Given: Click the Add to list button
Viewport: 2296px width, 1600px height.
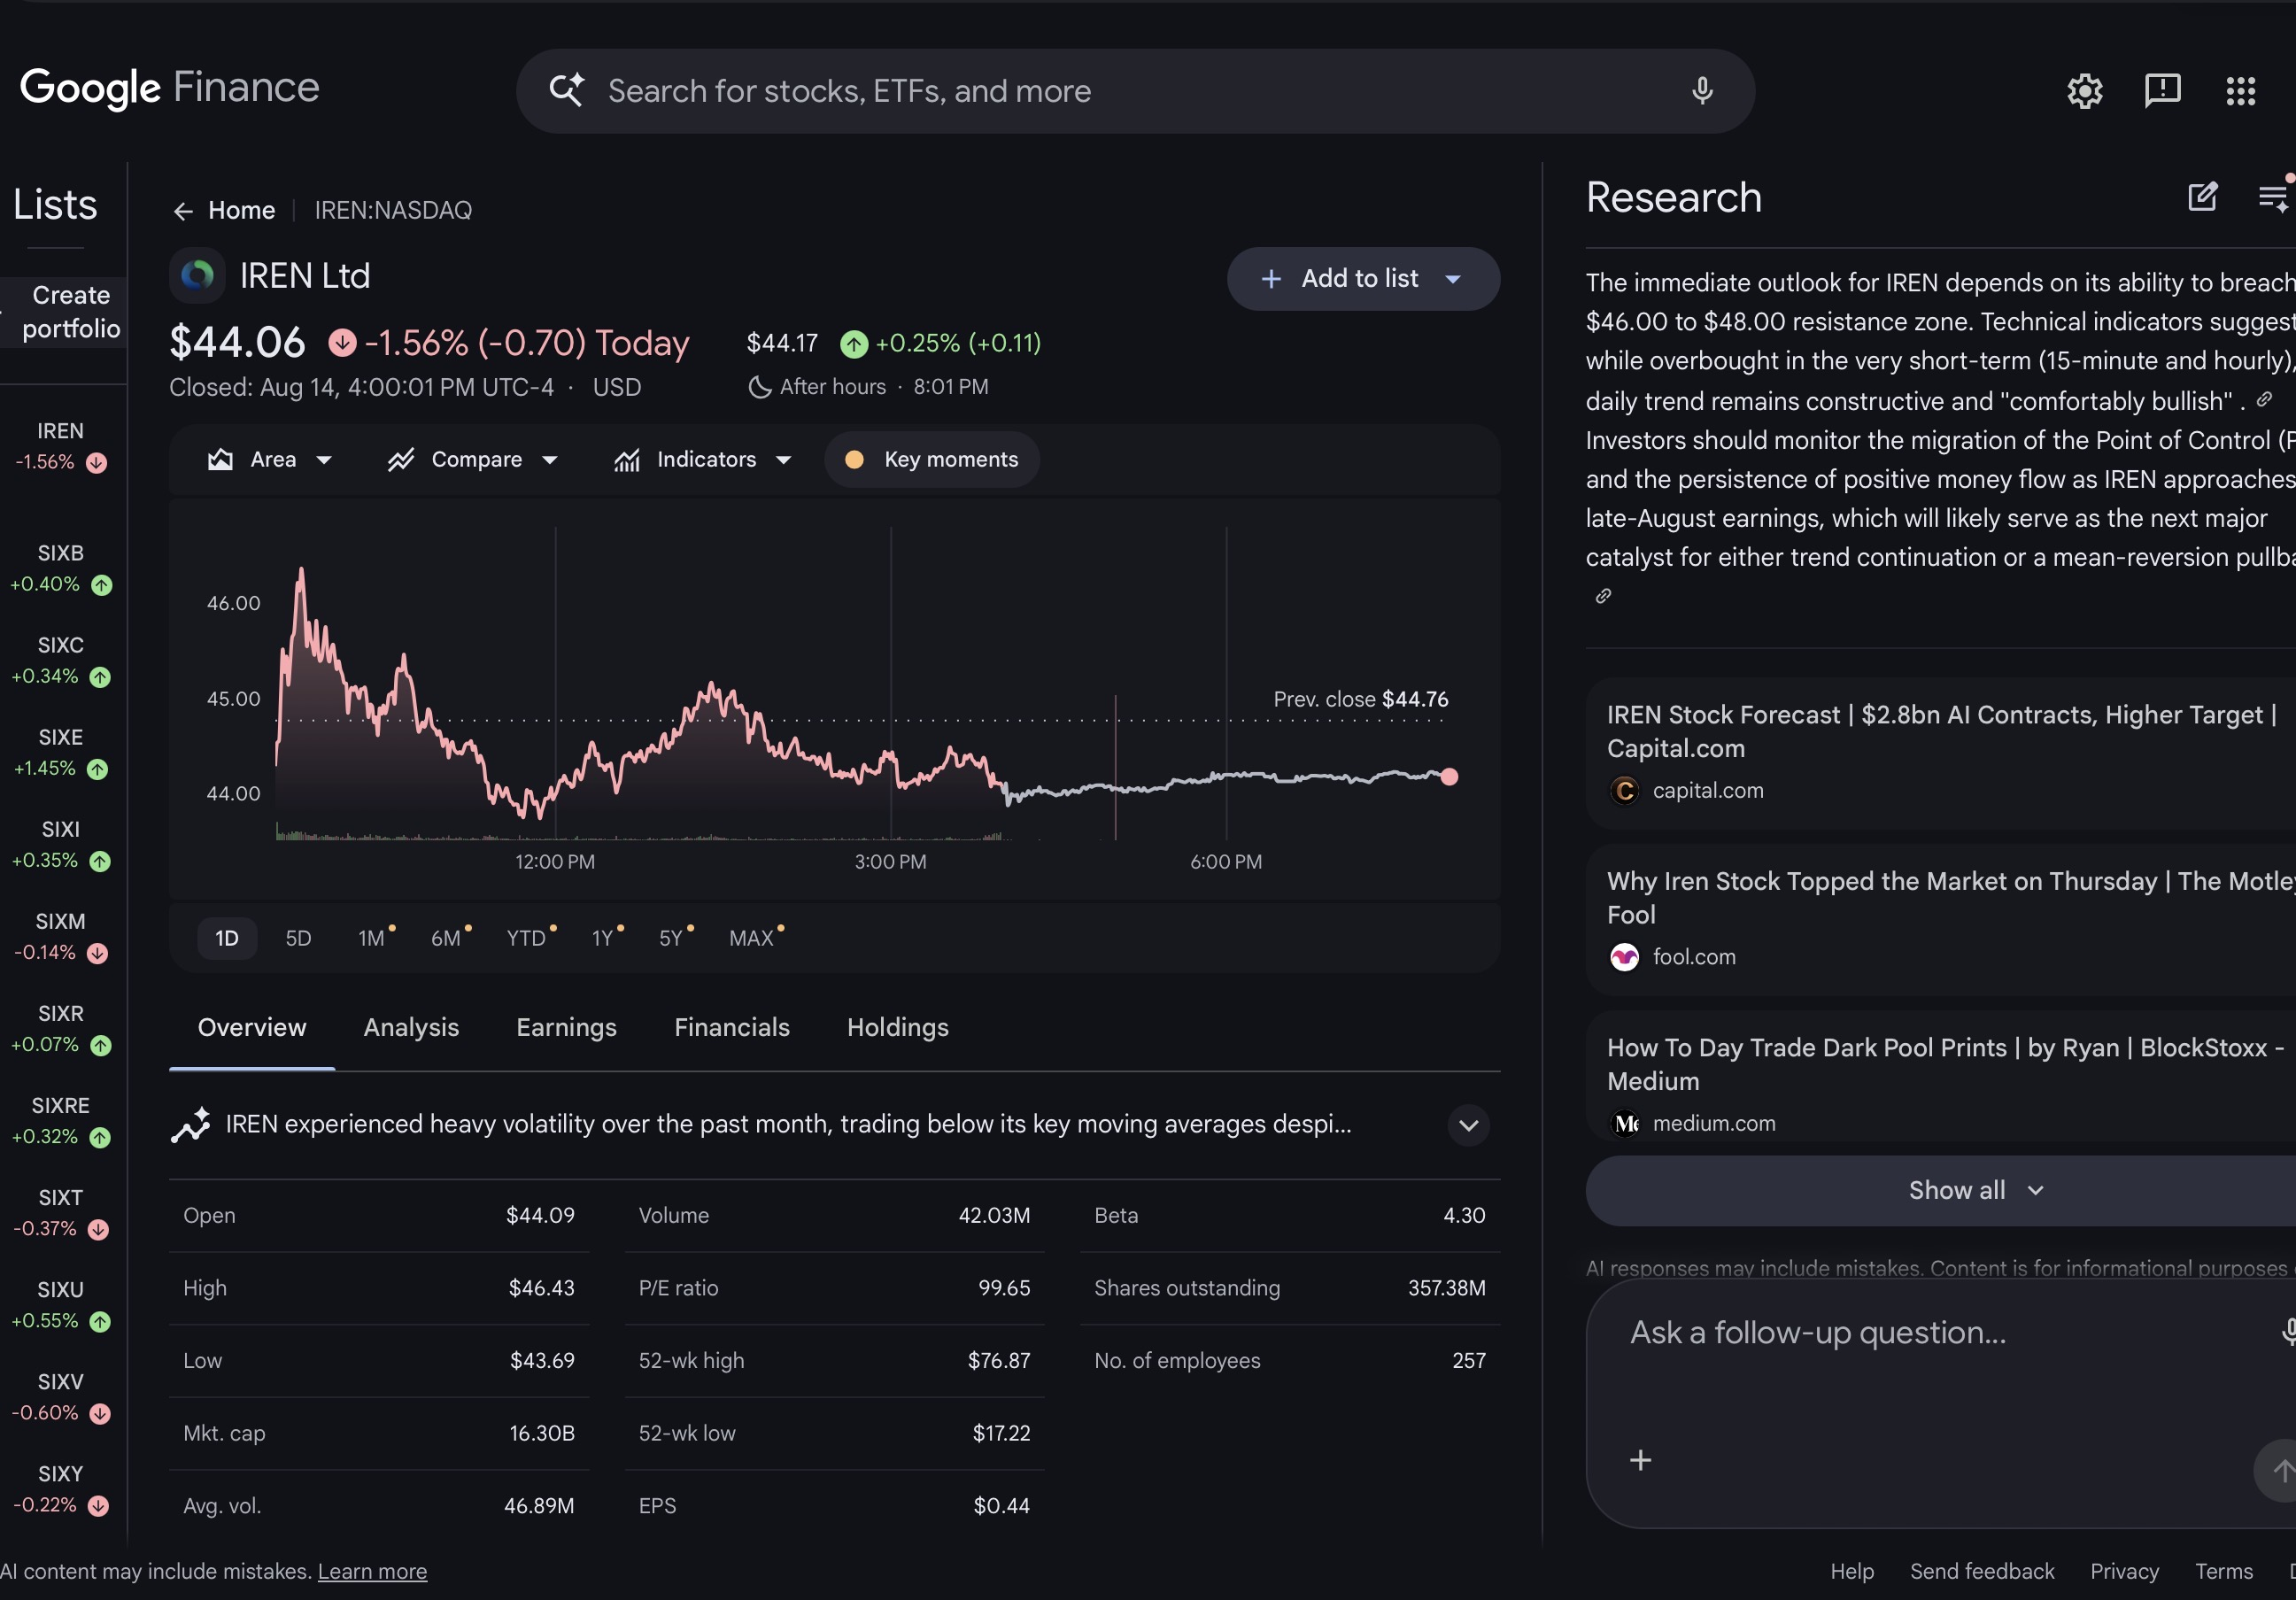Looking at the screenshot, I should click(x=1362, y=279).
